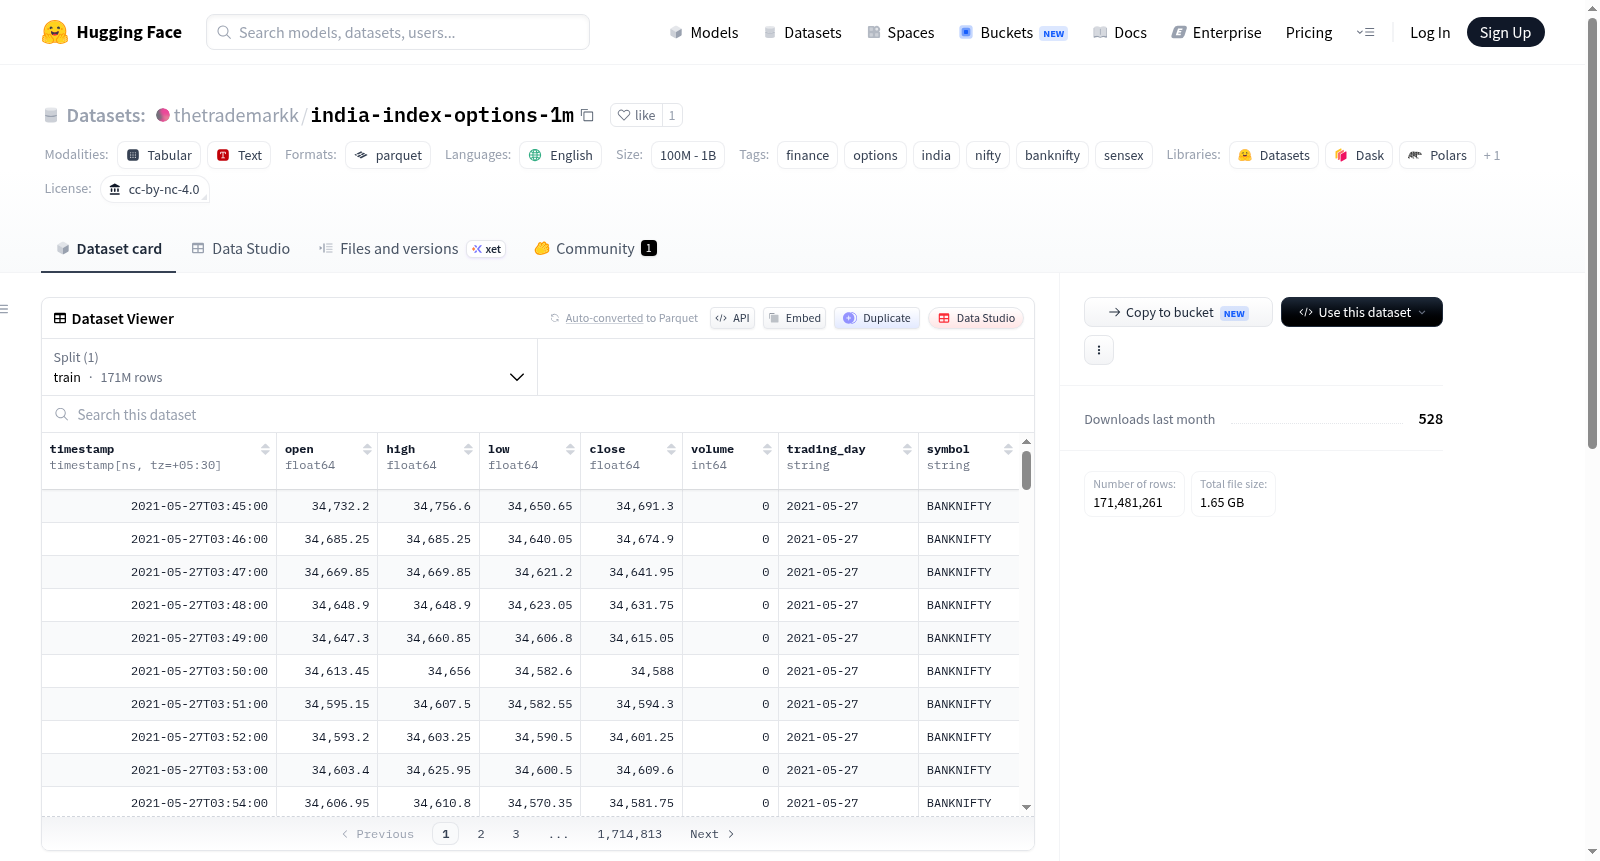
Task: Click Next page in pagination
Action: pyautogui.click(x=712, y=834)
